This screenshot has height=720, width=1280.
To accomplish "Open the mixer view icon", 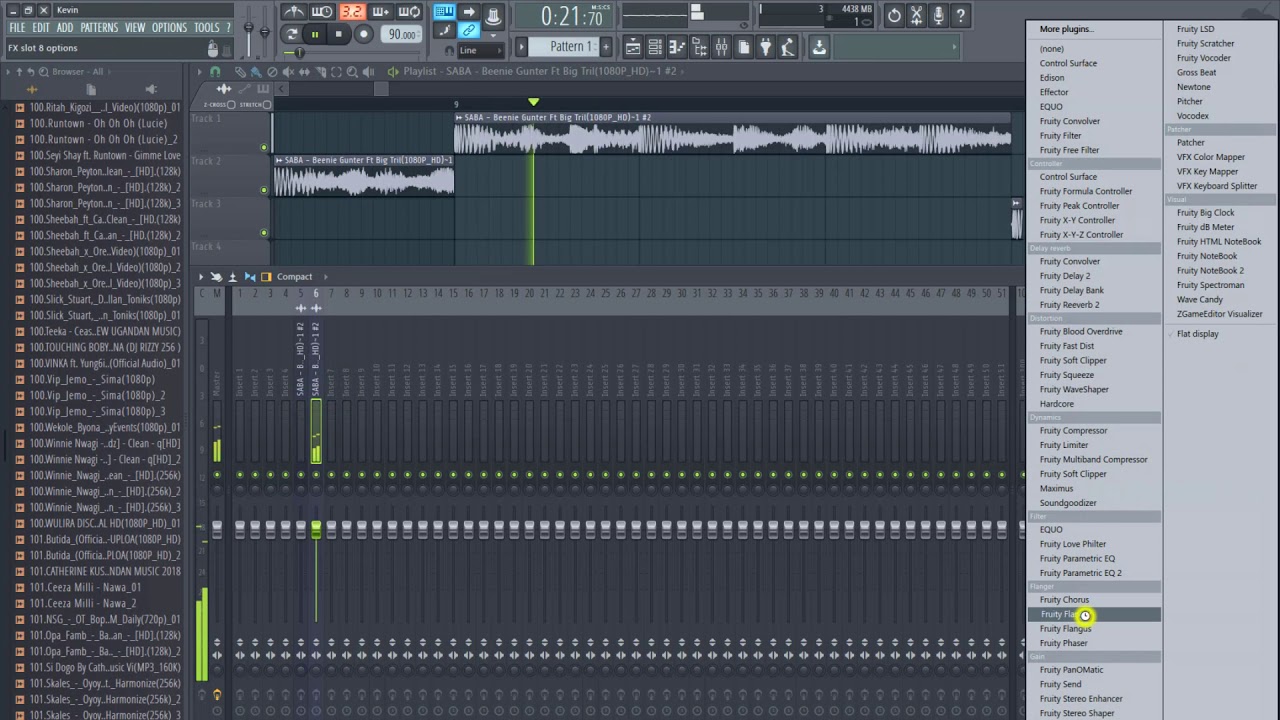I will 721,47.
